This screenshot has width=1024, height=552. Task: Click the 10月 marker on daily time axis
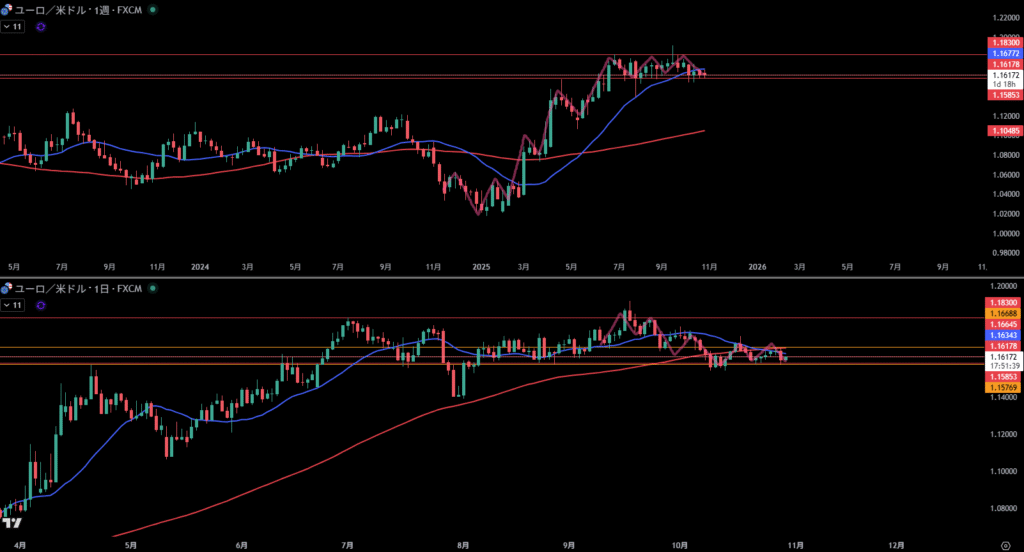[x=680, y=545]
